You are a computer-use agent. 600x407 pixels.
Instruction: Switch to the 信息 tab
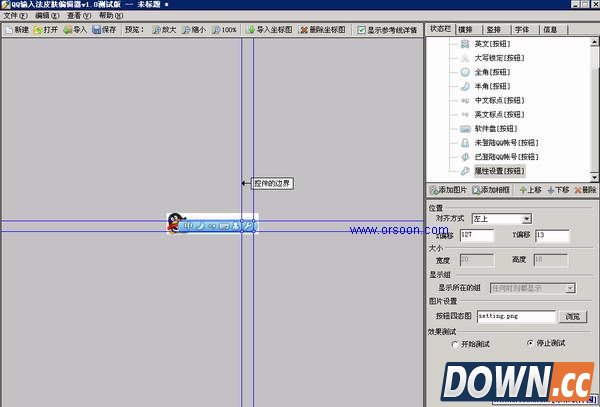[550, 30]
